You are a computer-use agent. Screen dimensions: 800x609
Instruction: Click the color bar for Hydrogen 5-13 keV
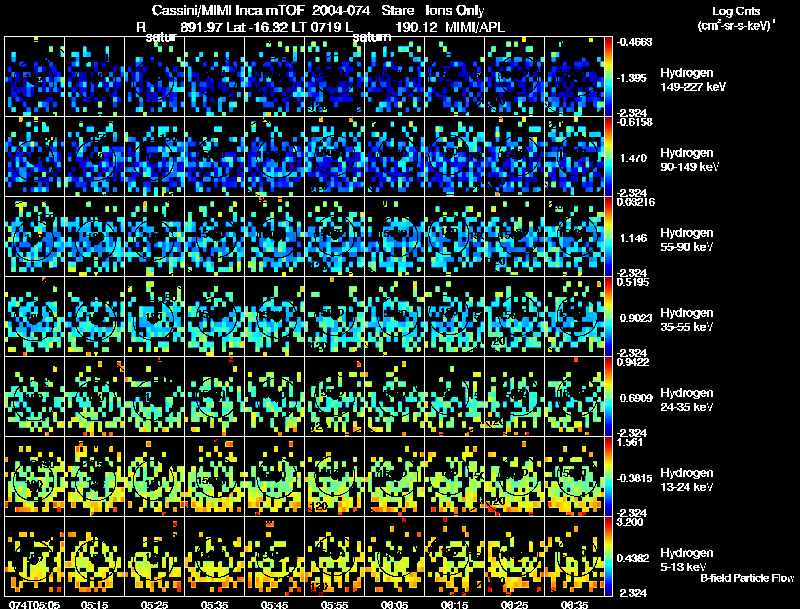coord(608,556)
